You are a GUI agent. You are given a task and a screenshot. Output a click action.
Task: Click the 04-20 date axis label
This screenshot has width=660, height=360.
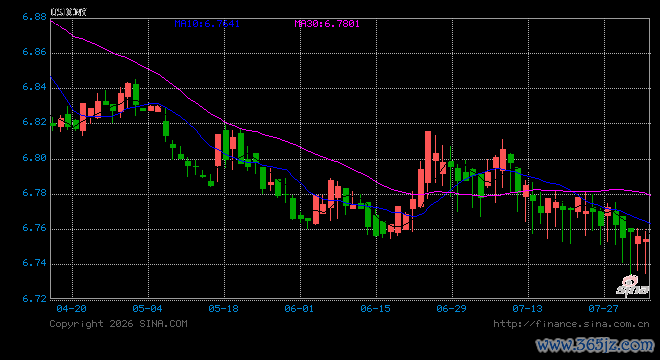72,309
